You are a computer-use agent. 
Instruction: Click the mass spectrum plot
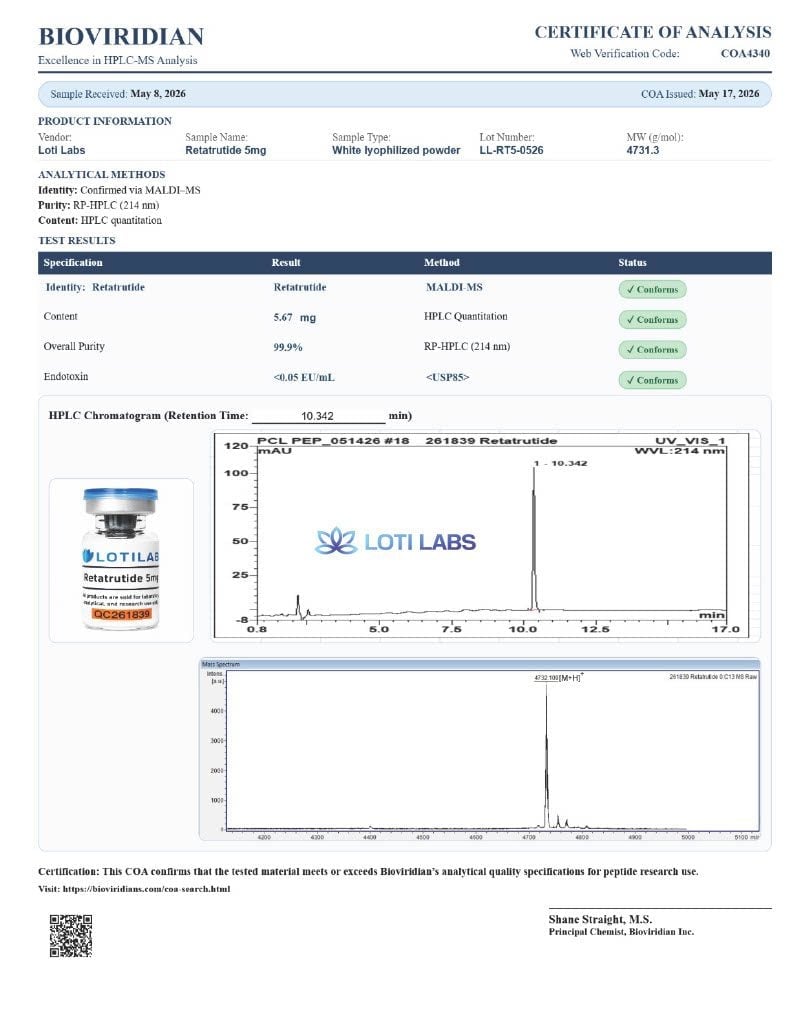479,749
